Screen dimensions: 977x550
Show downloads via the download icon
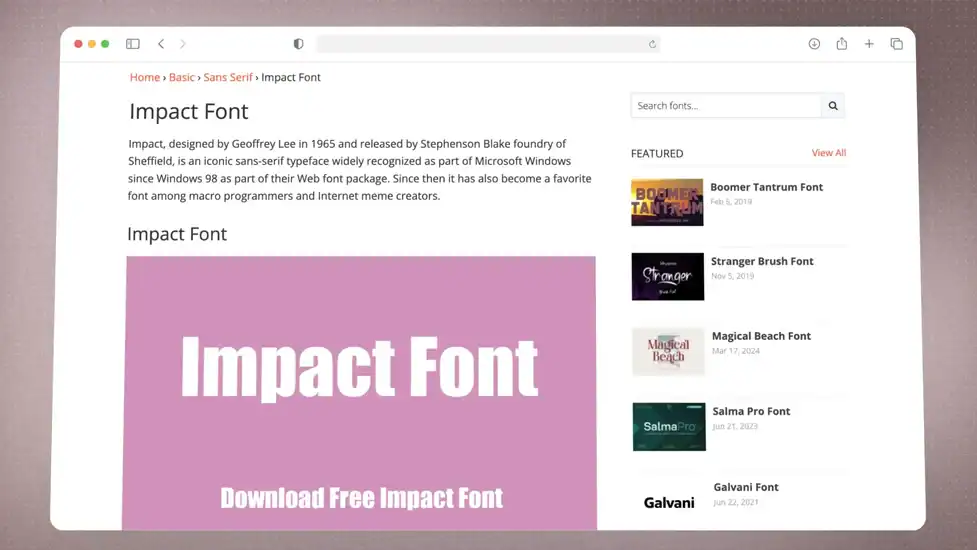coord(814,44)
